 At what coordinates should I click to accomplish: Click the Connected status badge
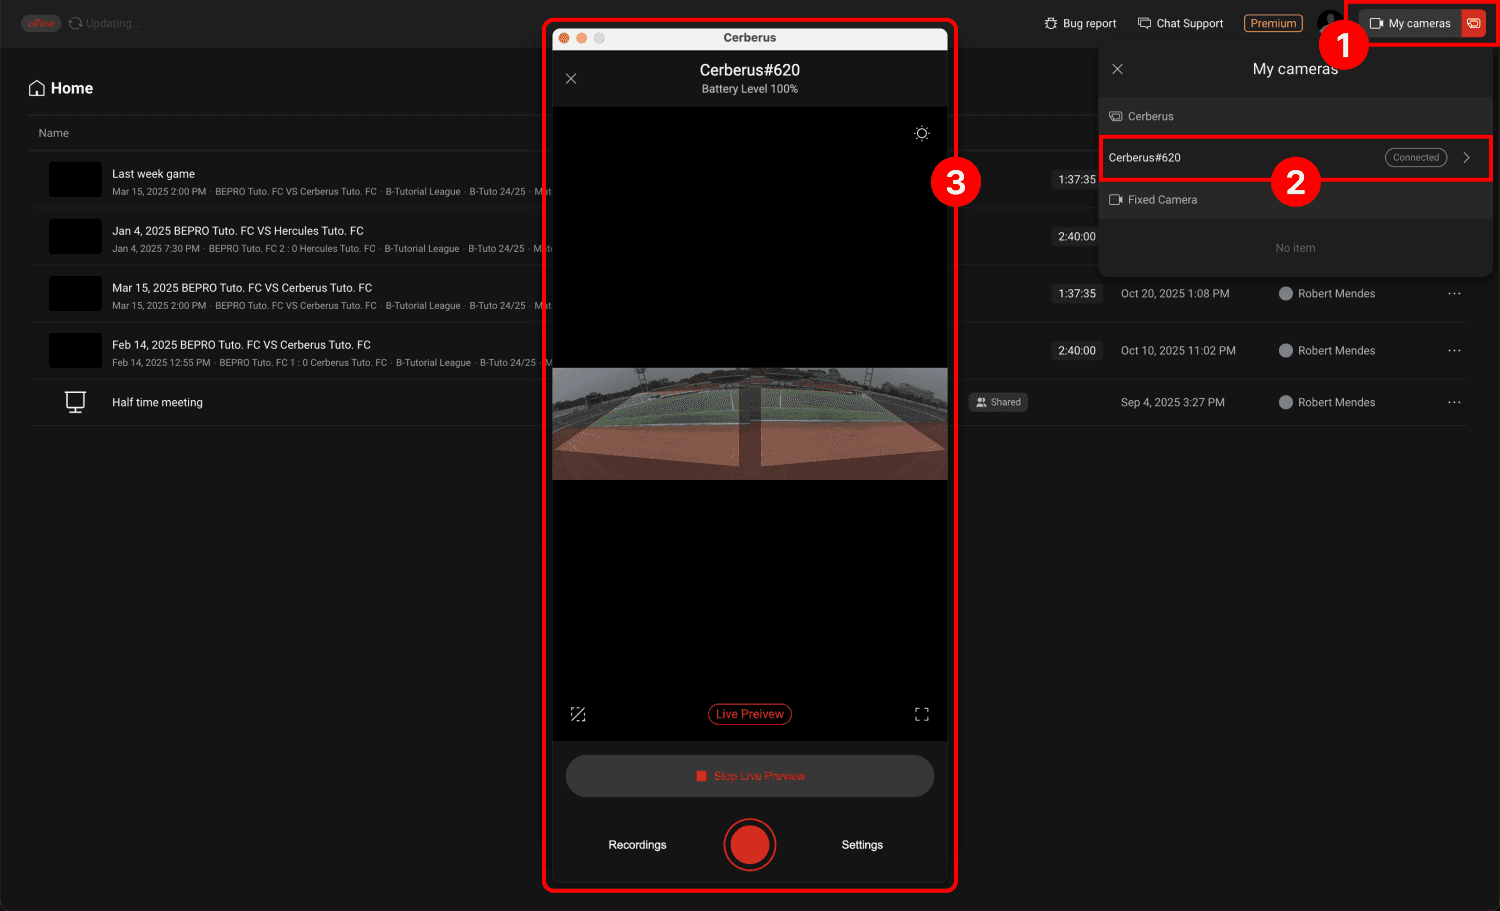point(1416,158)
